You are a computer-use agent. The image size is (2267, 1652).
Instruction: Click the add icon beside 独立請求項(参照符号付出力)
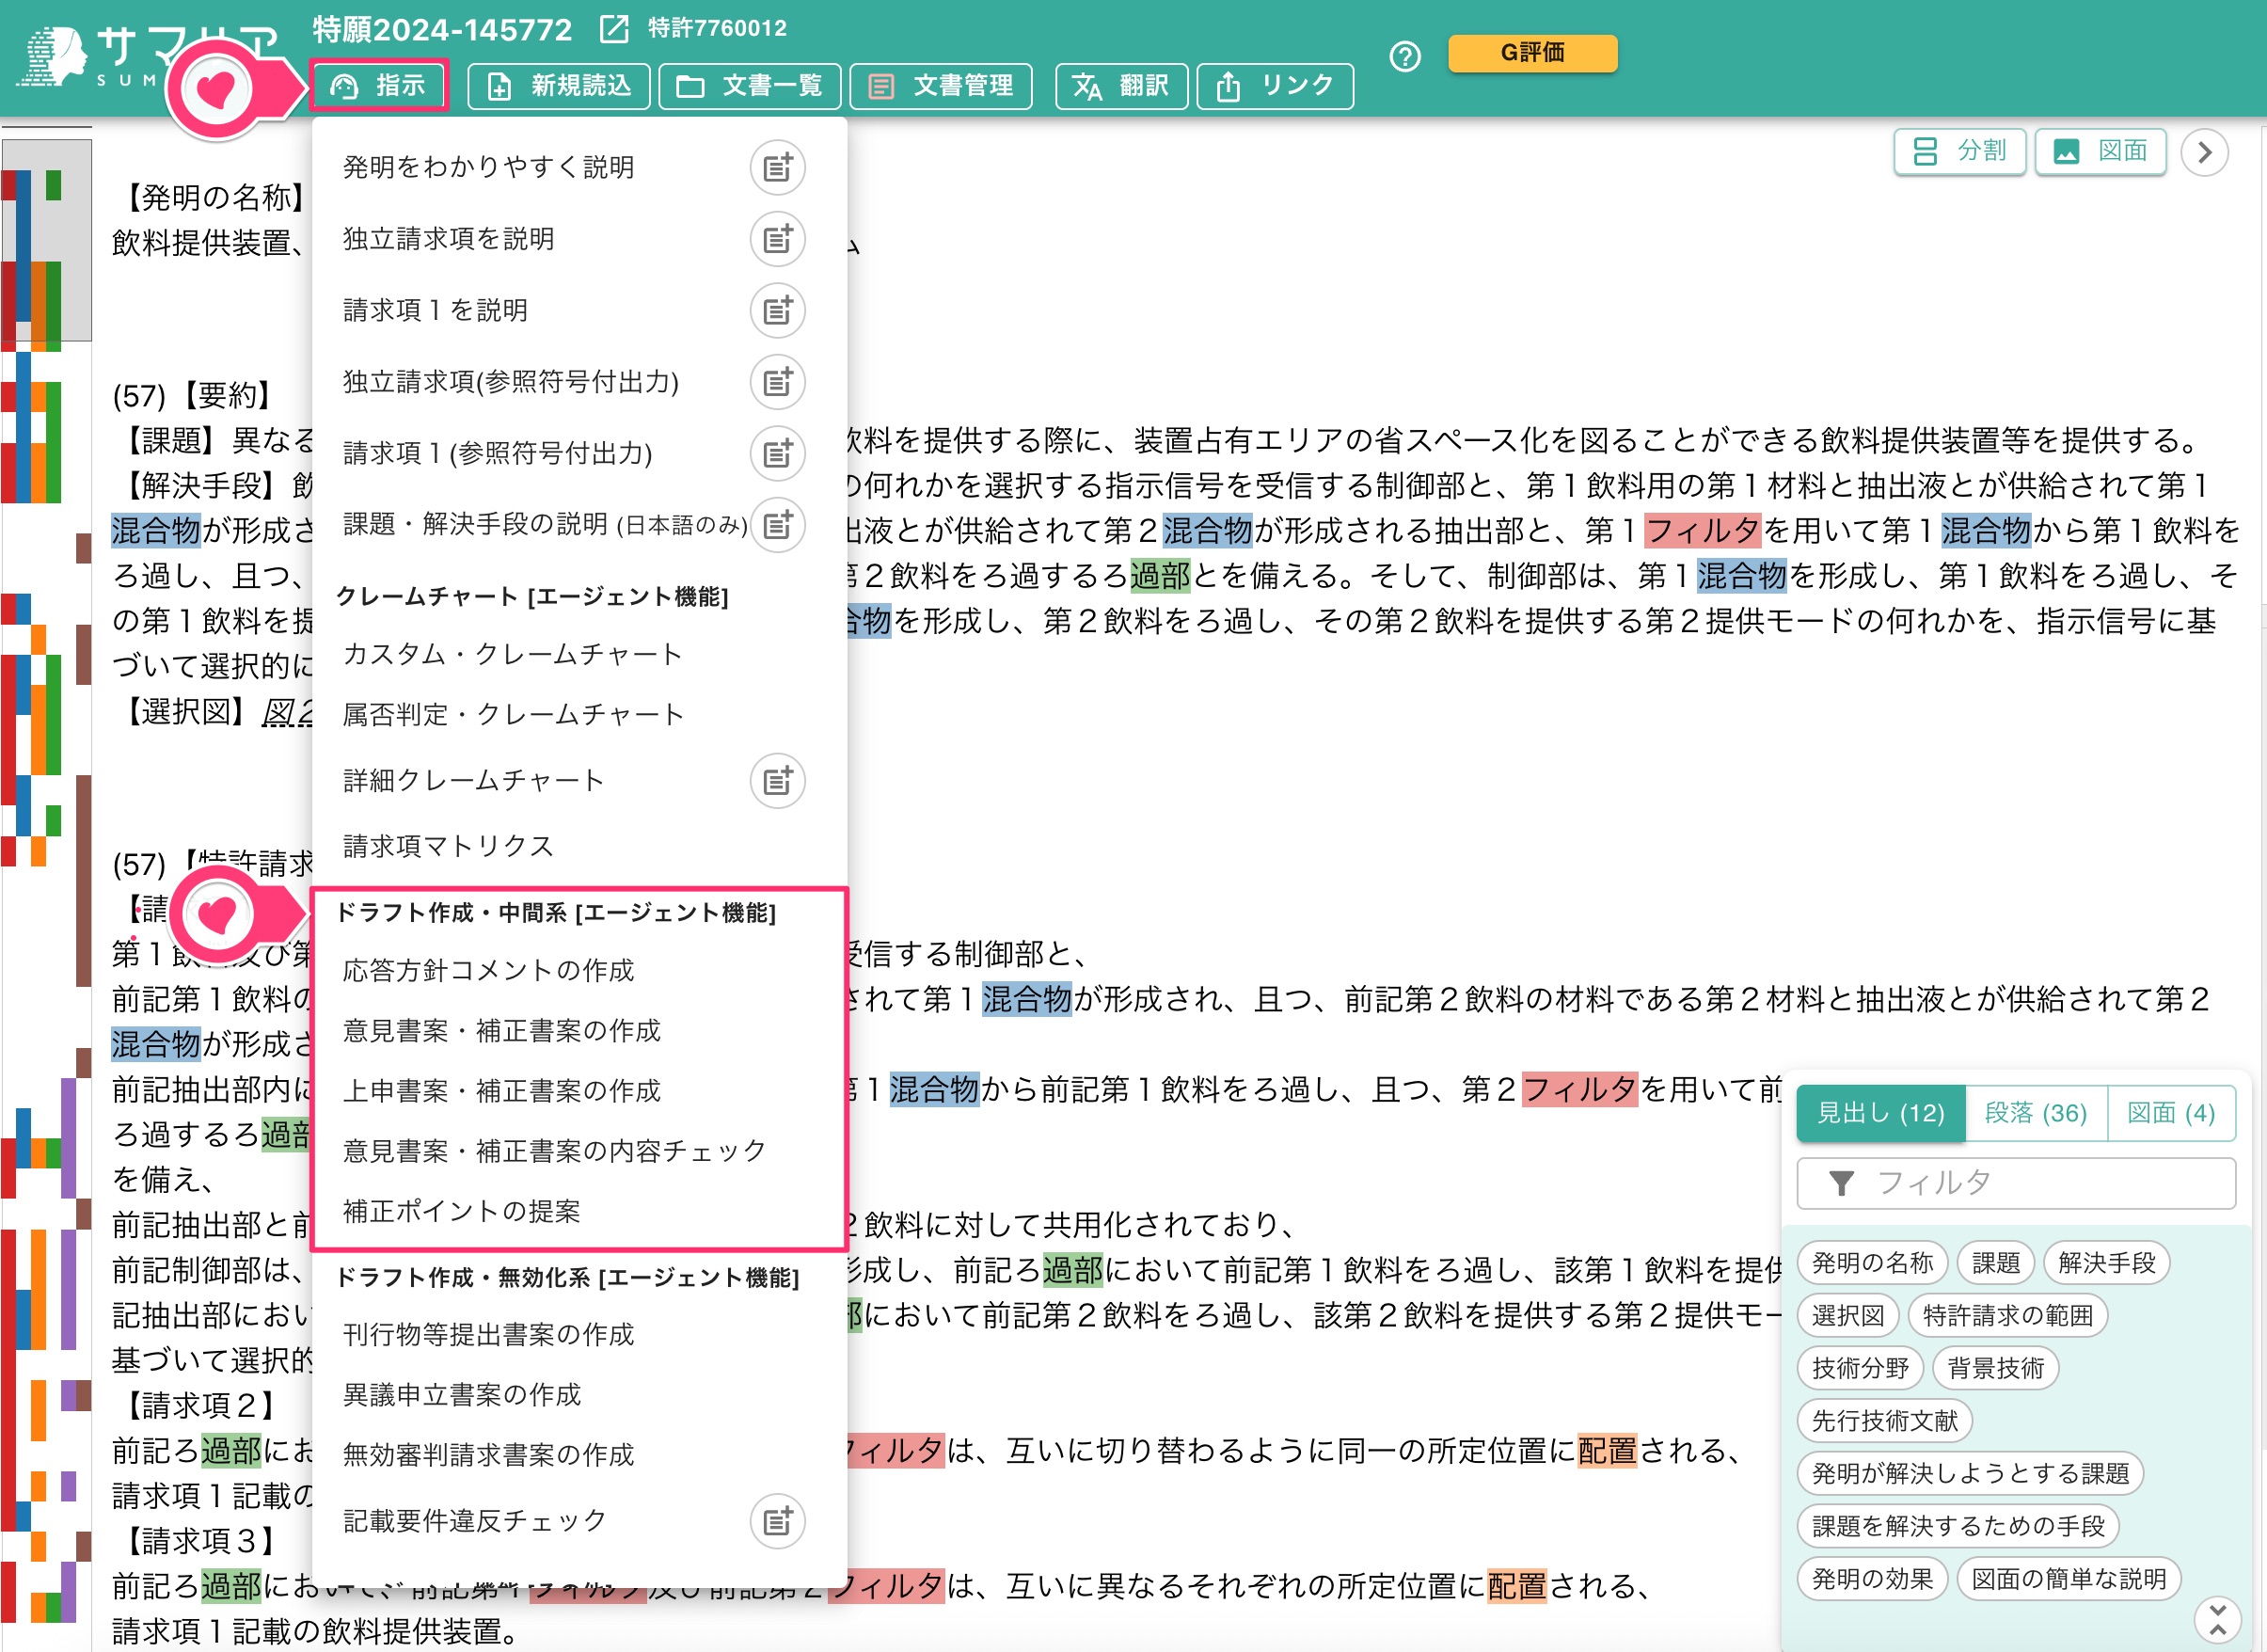(x=777, y=382)
